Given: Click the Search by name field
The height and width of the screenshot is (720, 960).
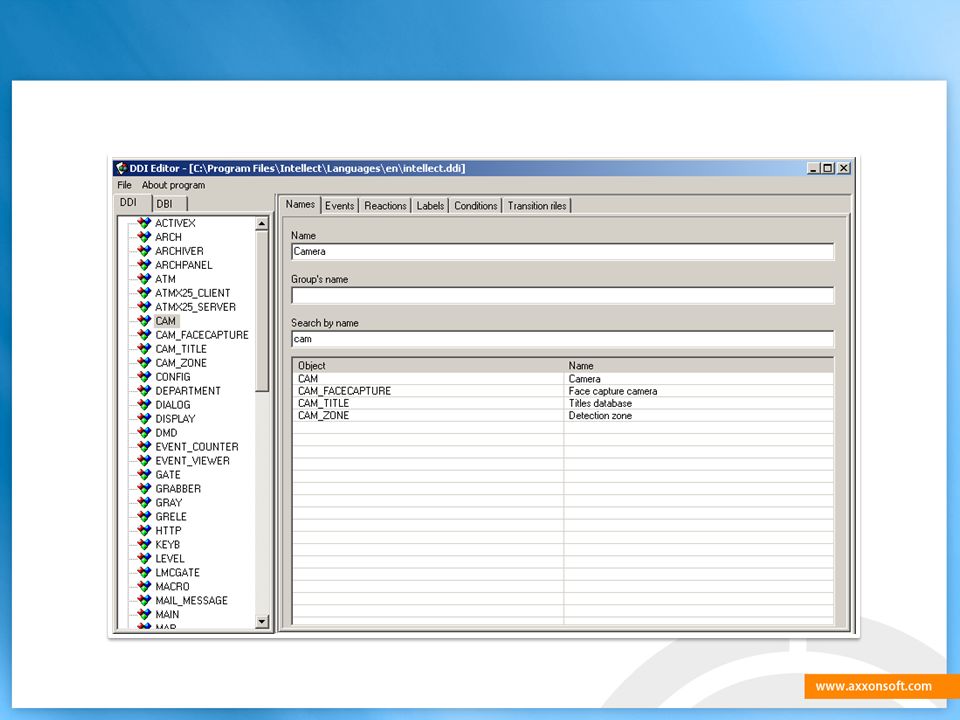Looking at the screenshot, I should click(563, 339).
